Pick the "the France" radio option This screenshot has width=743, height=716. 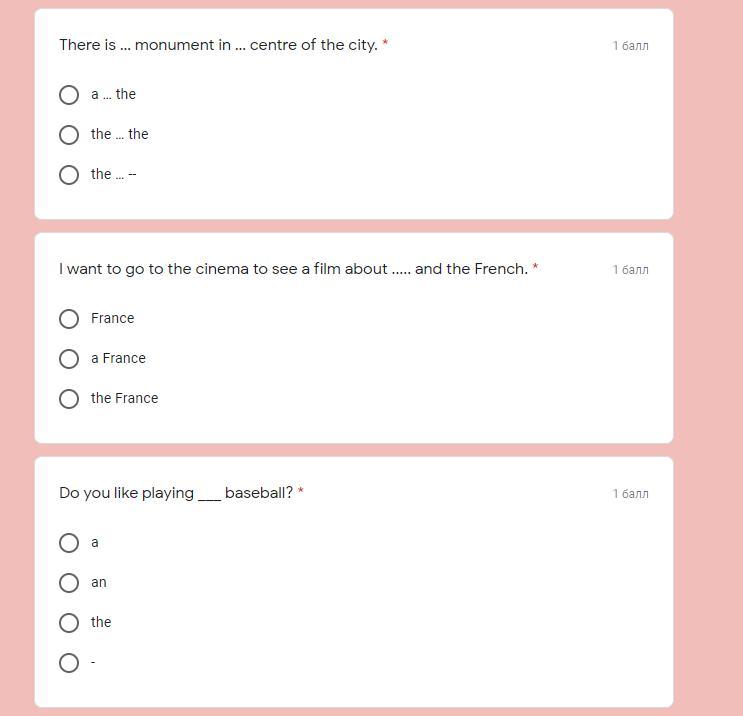pos(69,399)
